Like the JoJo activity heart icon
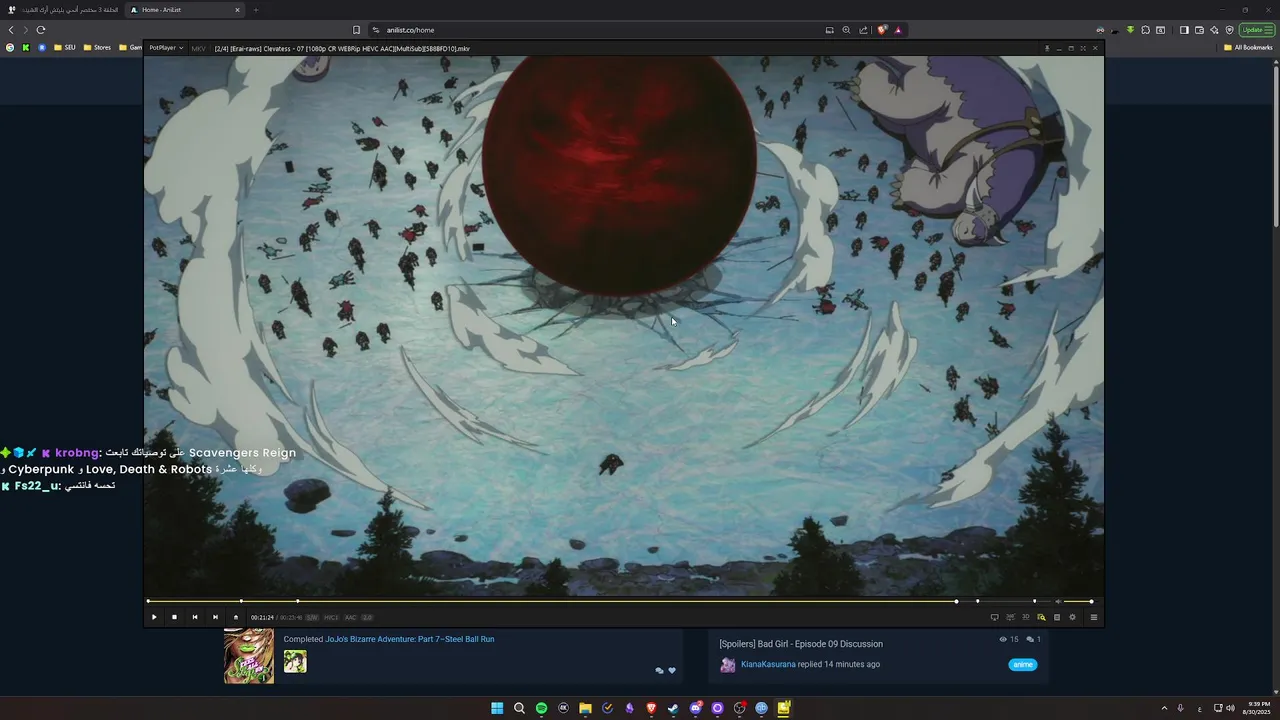The height and width of the screenshot is (720, 1280). (x=672, y=671)
